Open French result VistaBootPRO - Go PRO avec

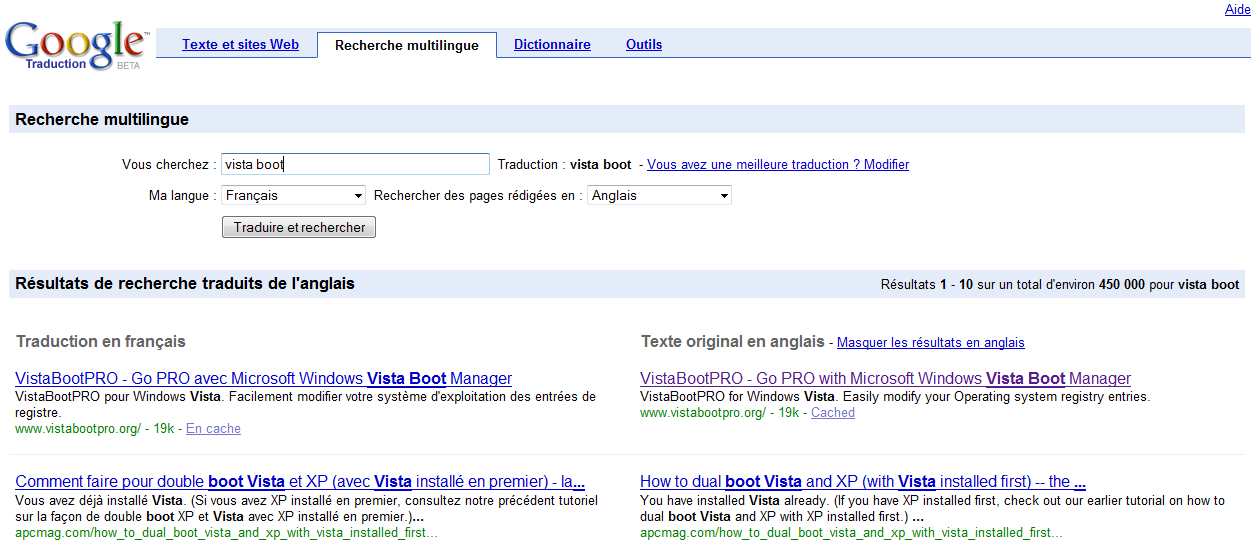[264, 379]
